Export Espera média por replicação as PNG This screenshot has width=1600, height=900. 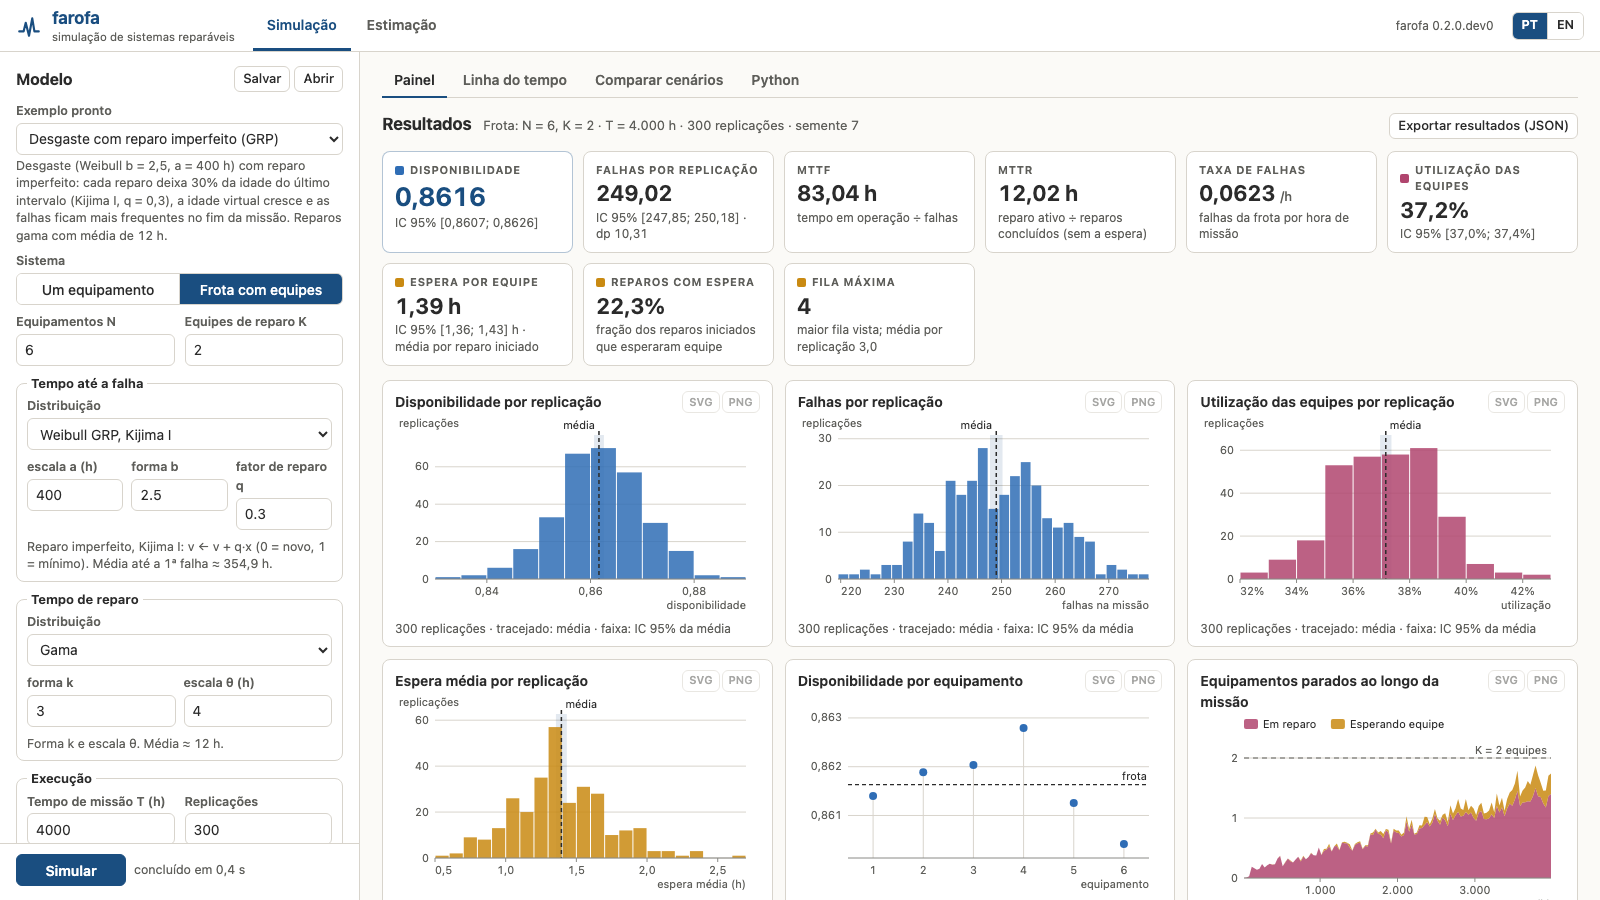pos(740,680)
